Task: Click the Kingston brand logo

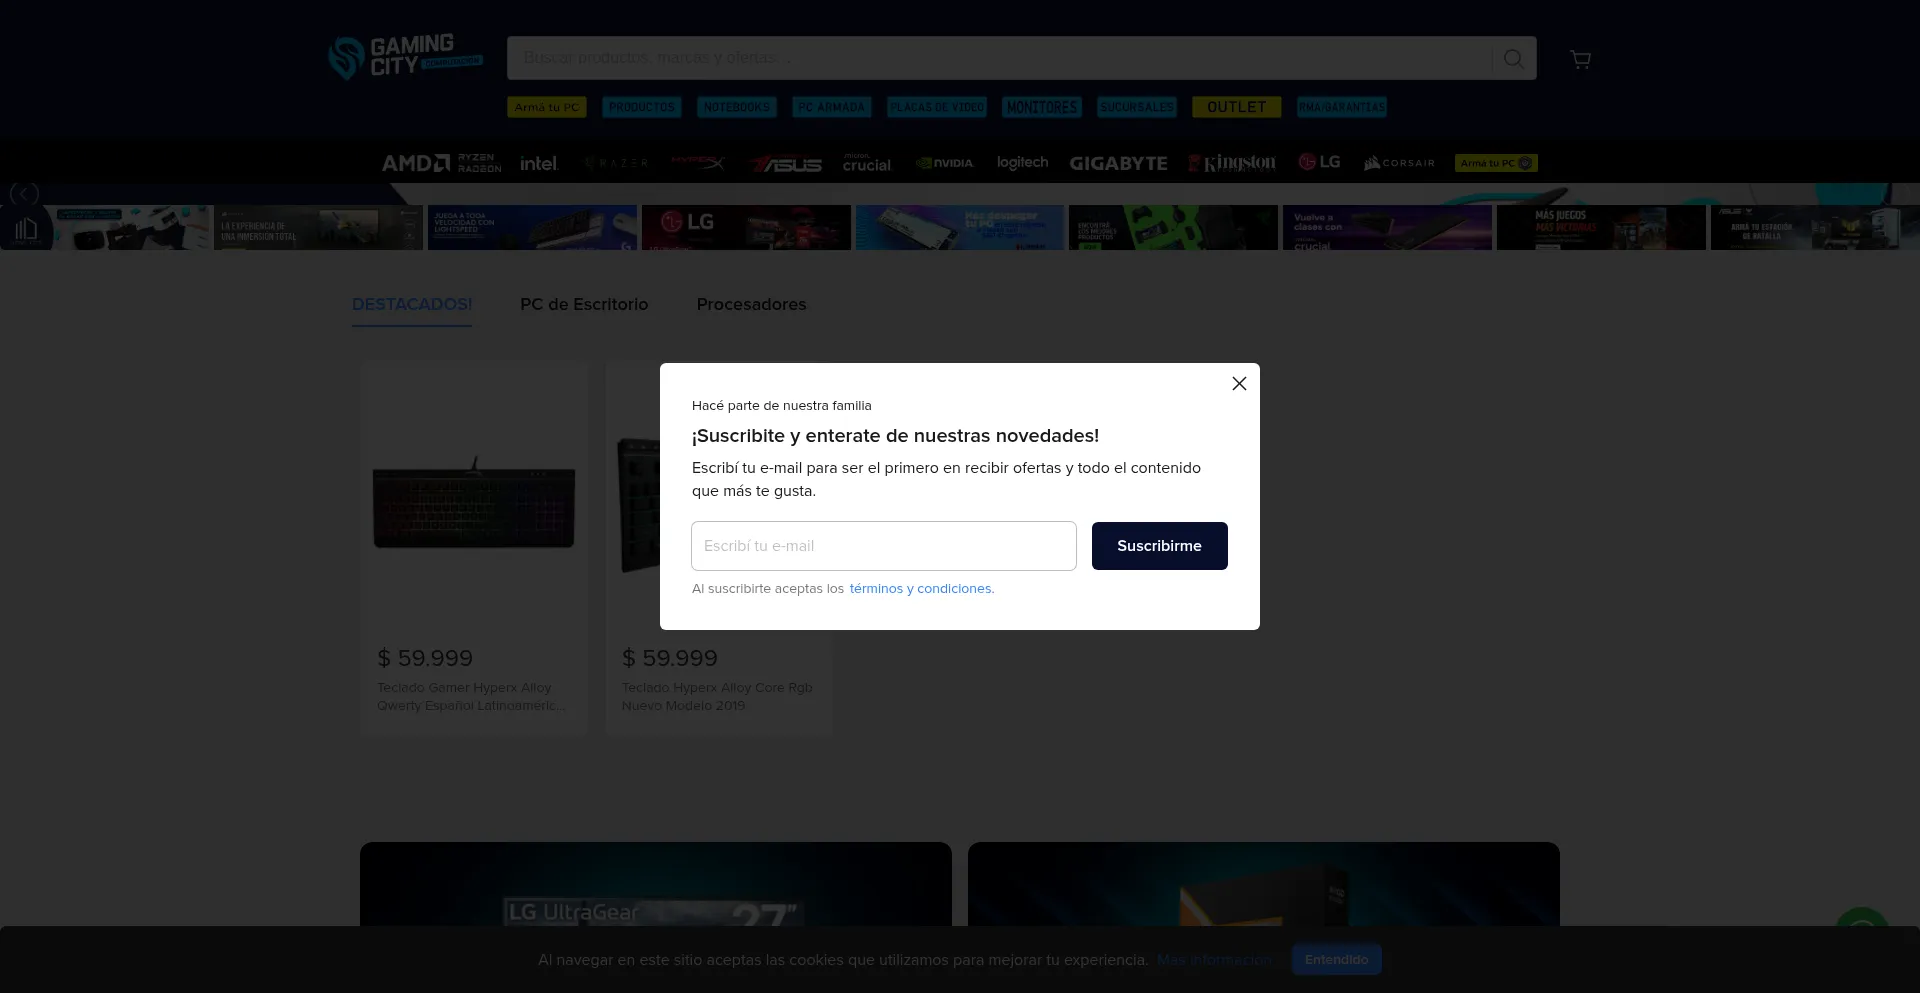Action: point(1232,163)
